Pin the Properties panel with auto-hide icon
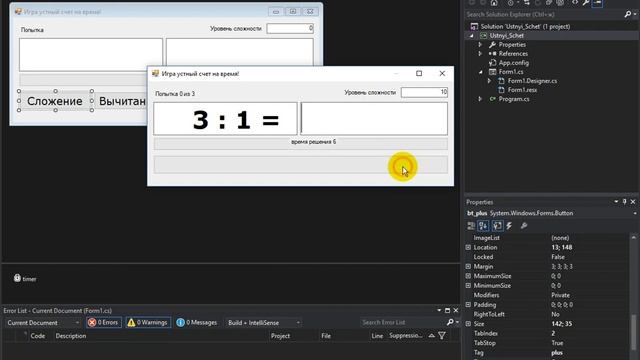The height and width of the screenshot is (360, 640). pos(624,202)
